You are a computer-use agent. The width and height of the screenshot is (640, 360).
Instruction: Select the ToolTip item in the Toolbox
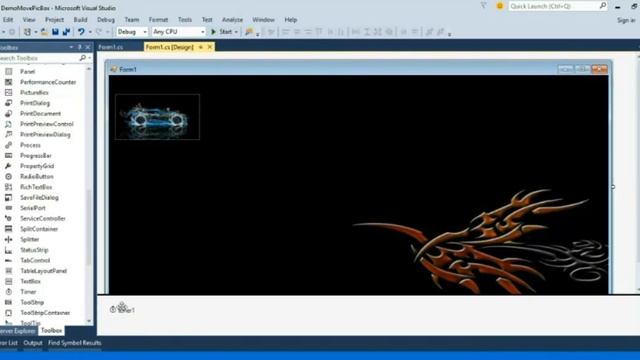pyautogui.click(x=31, y=323)
